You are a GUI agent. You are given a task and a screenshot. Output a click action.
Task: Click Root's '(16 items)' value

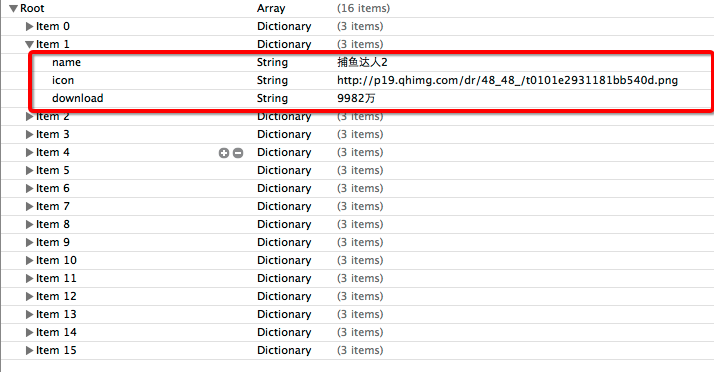point(363,8)
